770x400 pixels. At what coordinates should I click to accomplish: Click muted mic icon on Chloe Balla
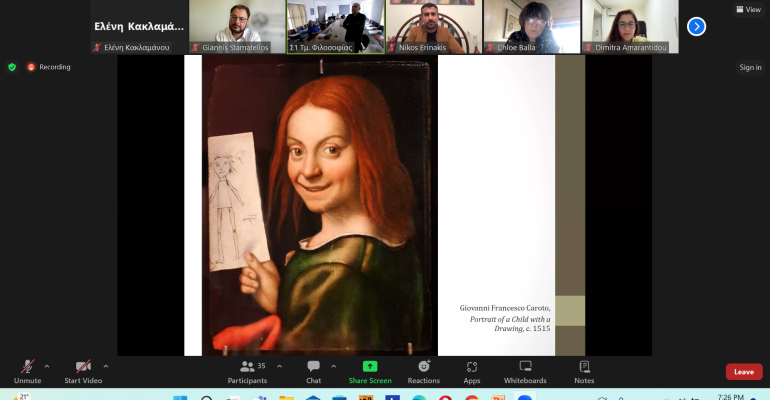pos(490,48)
